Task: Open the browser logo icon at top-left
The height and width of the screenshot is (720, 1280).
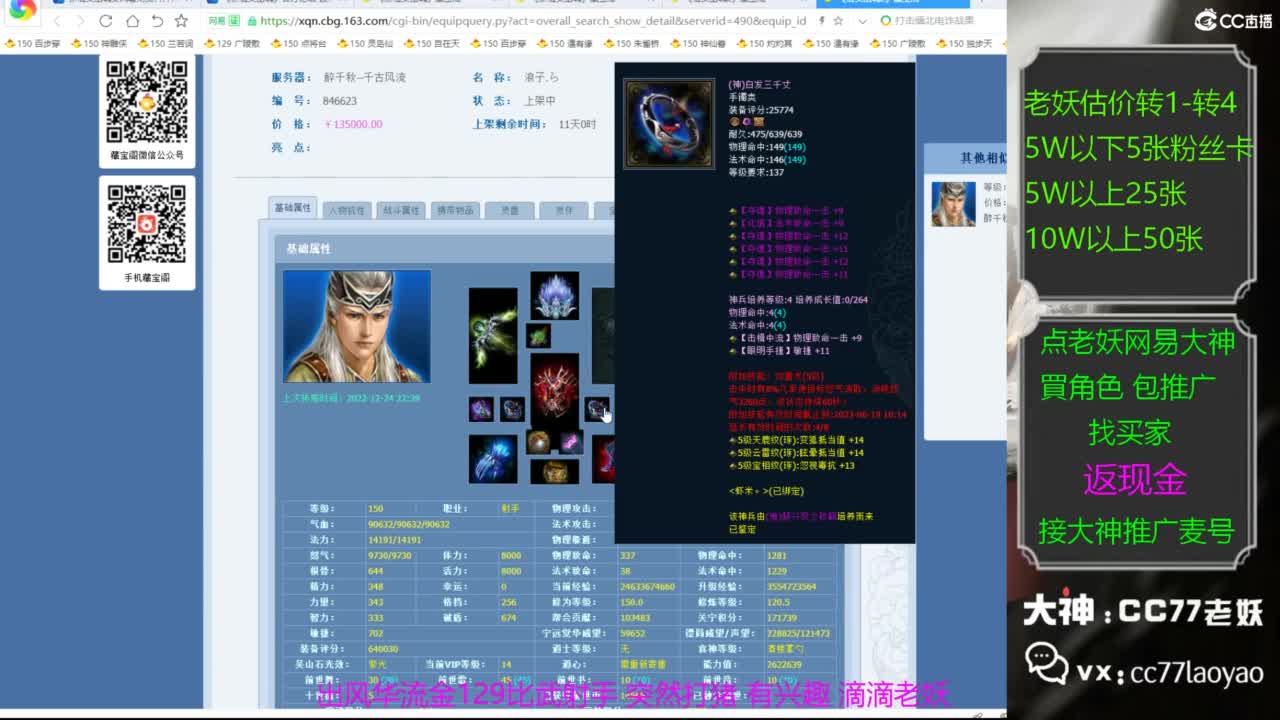Action: 22,10
